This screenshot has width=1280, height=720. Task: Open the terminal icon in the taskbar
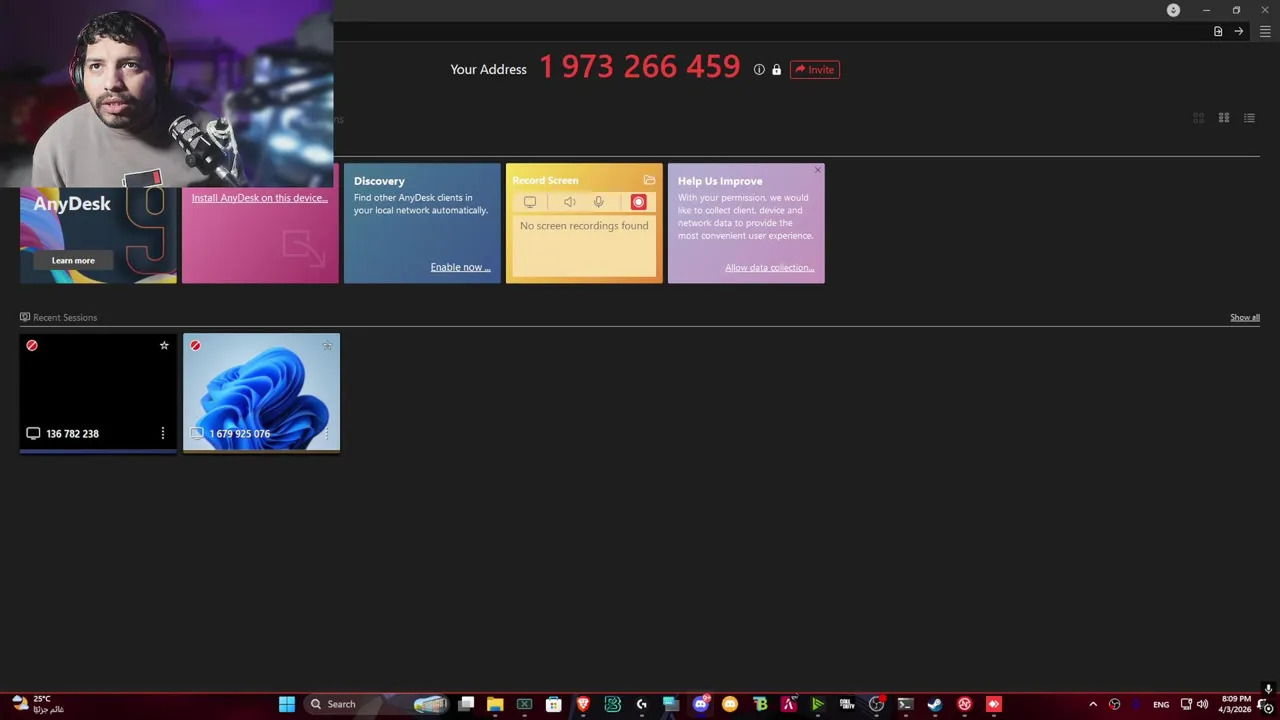tap(905, 704)
